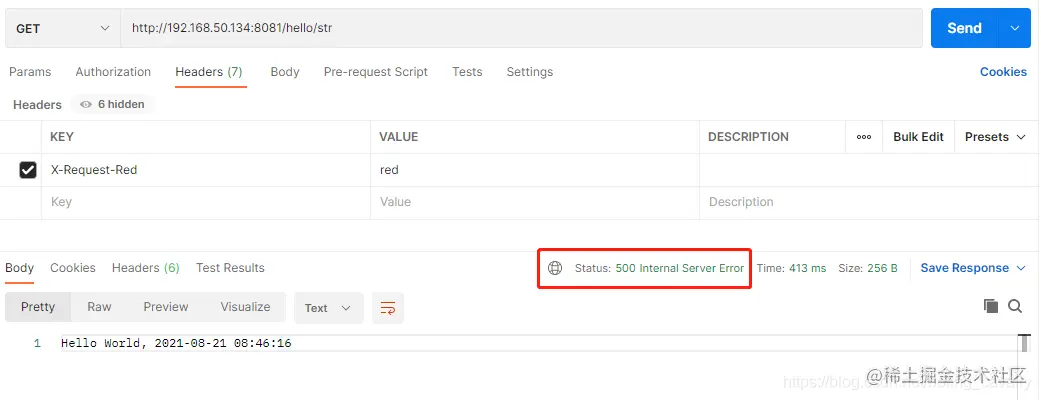
Task: Click the empty Value input field
Action: coord(534,202)
